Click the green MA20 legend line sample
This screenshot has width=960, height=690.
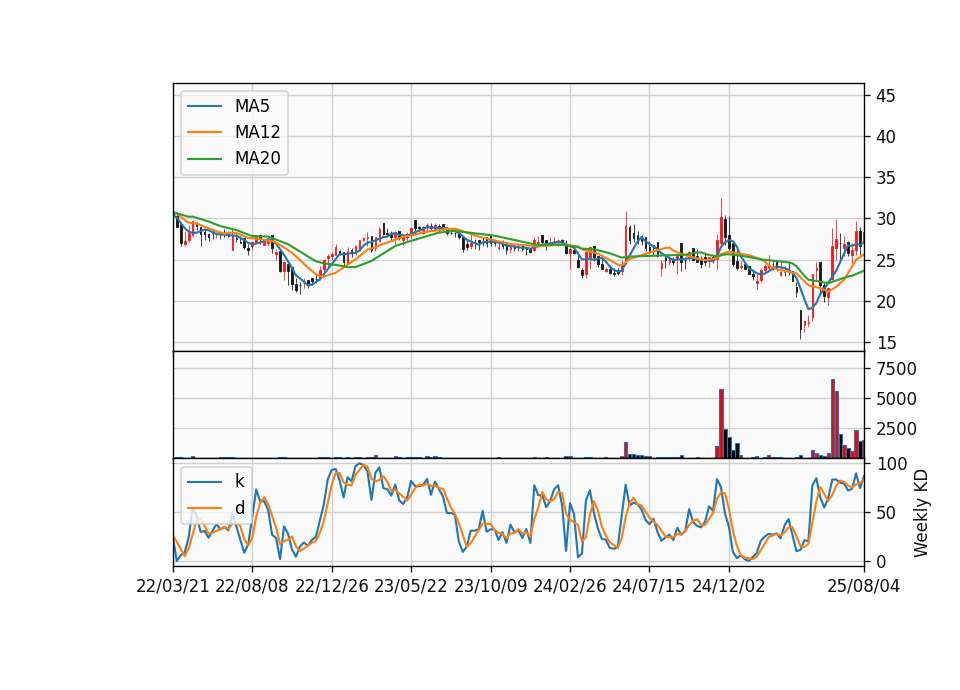click(204, 159)
